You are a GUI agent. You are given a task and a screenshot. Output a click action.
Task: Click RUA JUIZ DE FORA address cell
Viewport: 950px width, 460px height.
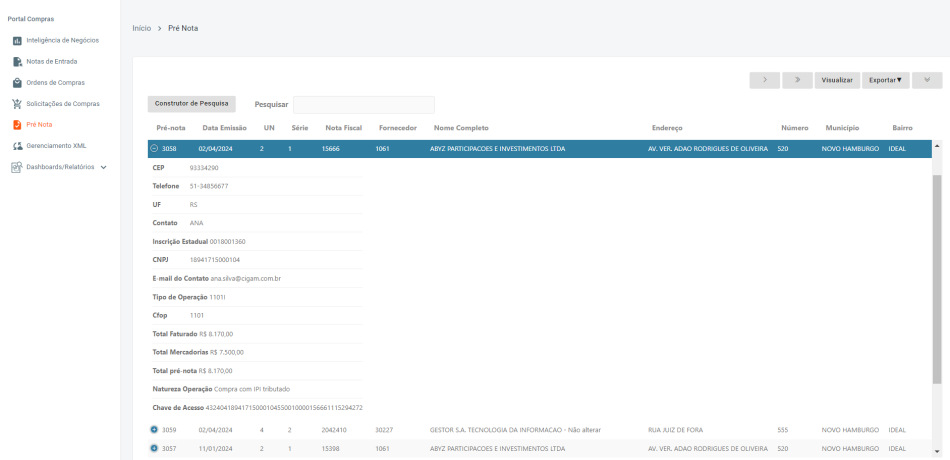coord(676,430)
